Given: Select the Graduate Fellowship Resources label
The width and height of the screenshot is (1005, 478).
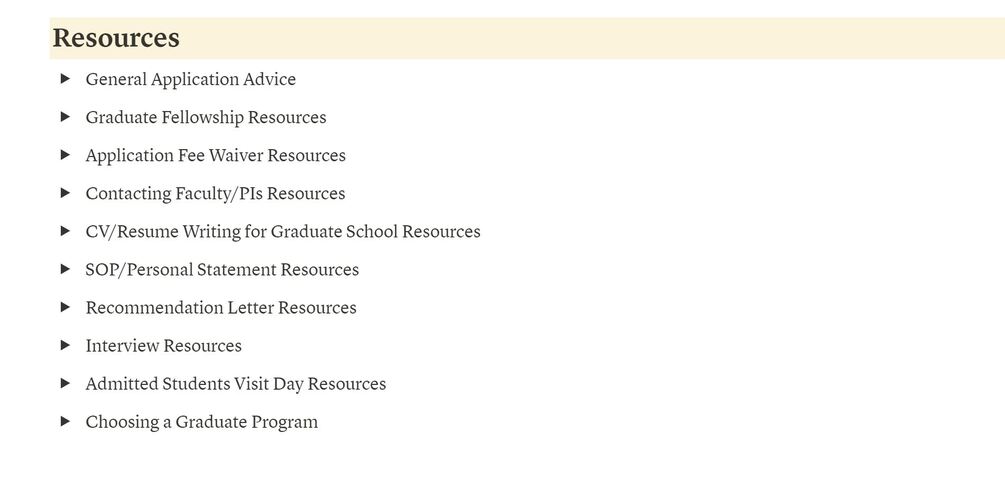Looking at the screenshot, I should (x=206, y=117).
